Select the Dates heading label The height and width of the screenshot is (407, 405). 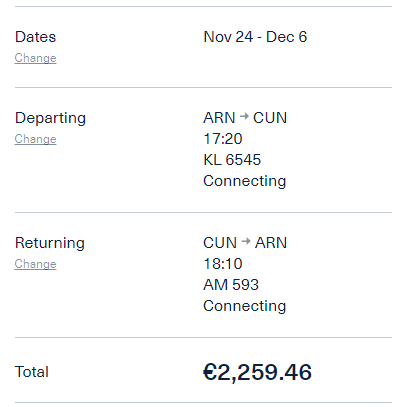tap(35, 37)
